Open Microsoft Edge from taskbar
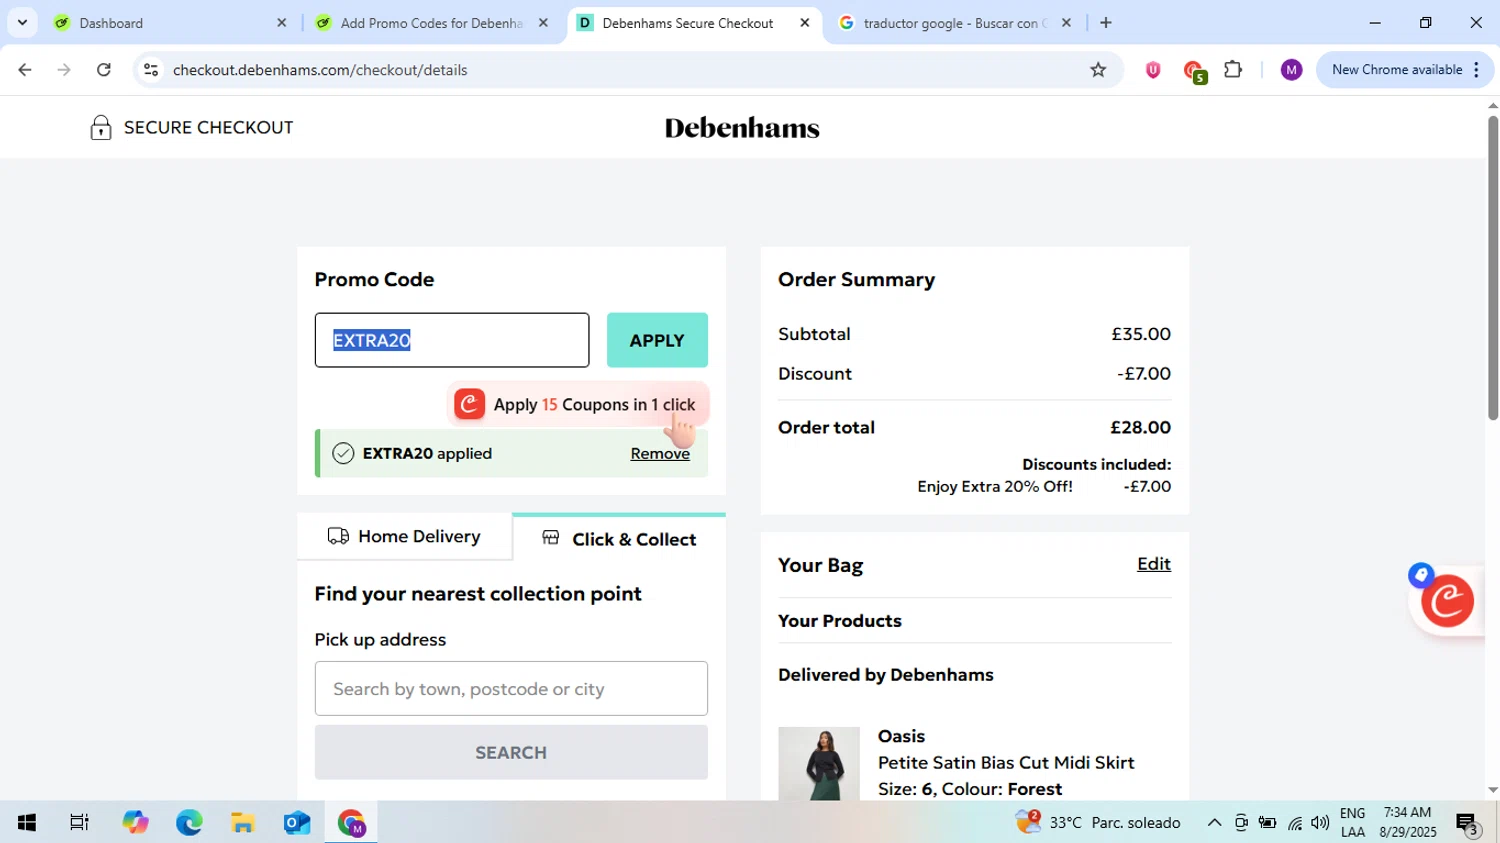Screen dimensions: 1500x843 [x=189, y=823]
